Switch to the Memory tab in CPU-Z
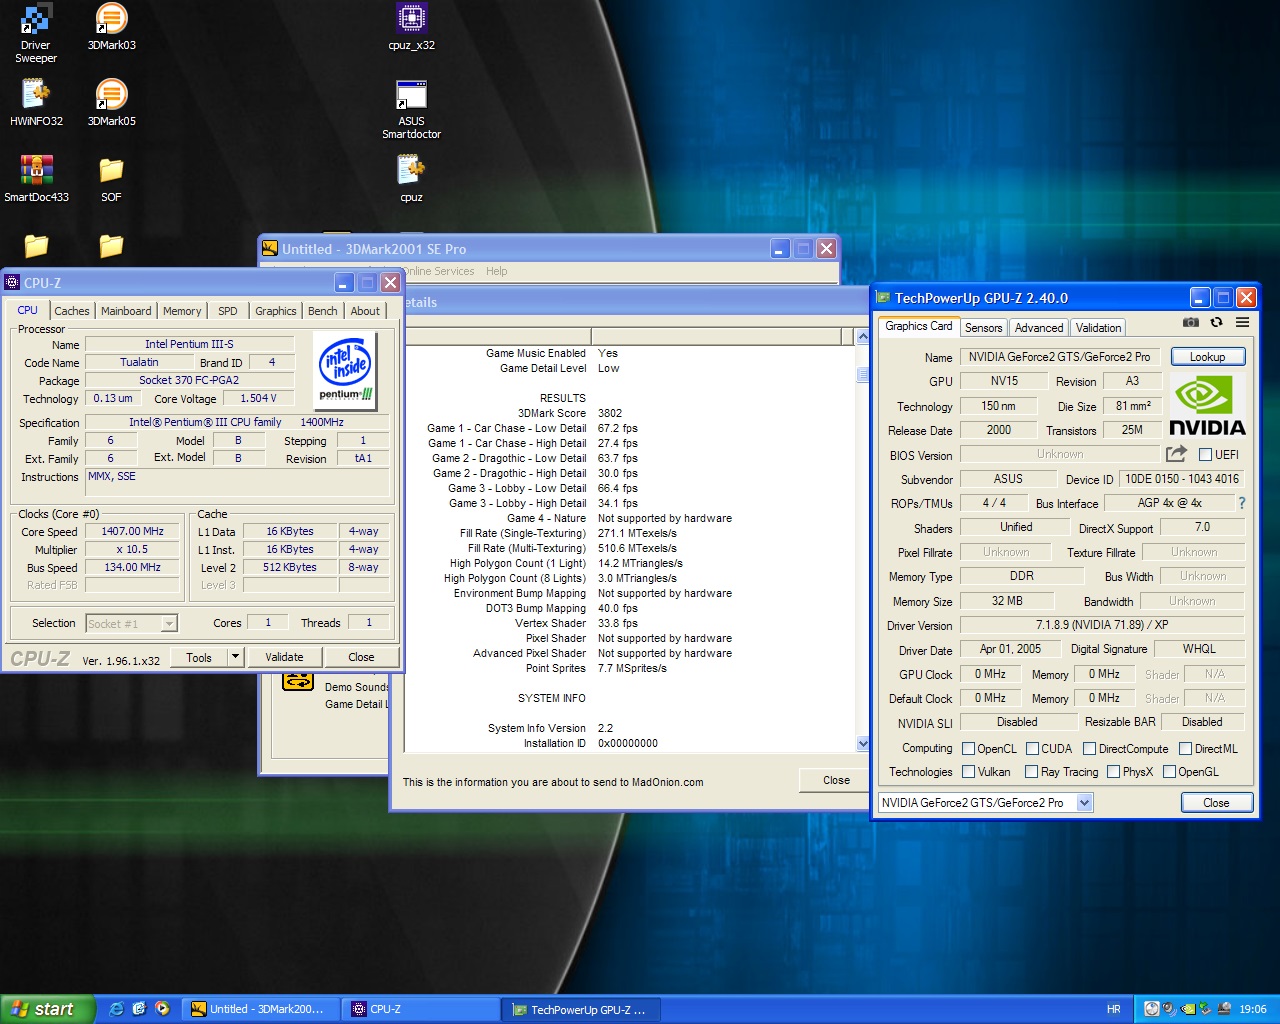The image size is (1280, 1024). point(182,311)
